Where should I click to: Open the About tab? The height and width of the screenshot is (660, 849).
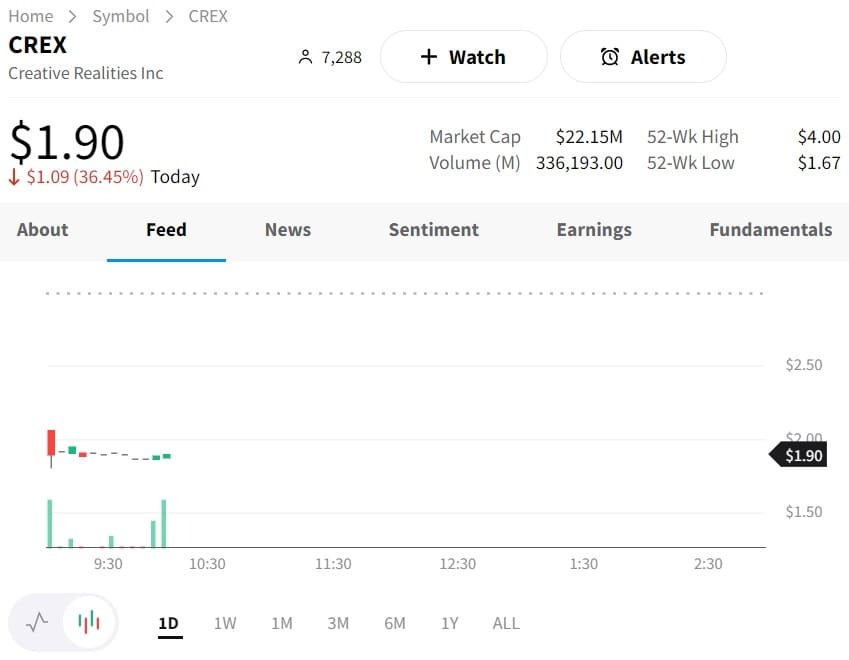pyautogui.click(x=42, y=230)
